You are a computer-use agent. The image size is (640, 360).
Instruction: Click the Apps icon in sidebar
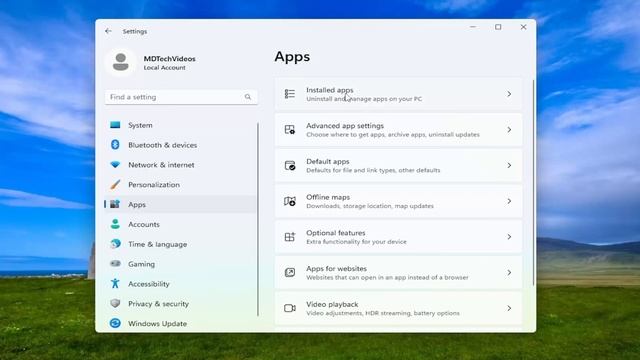pyautogui.click(x=115, y=204)
